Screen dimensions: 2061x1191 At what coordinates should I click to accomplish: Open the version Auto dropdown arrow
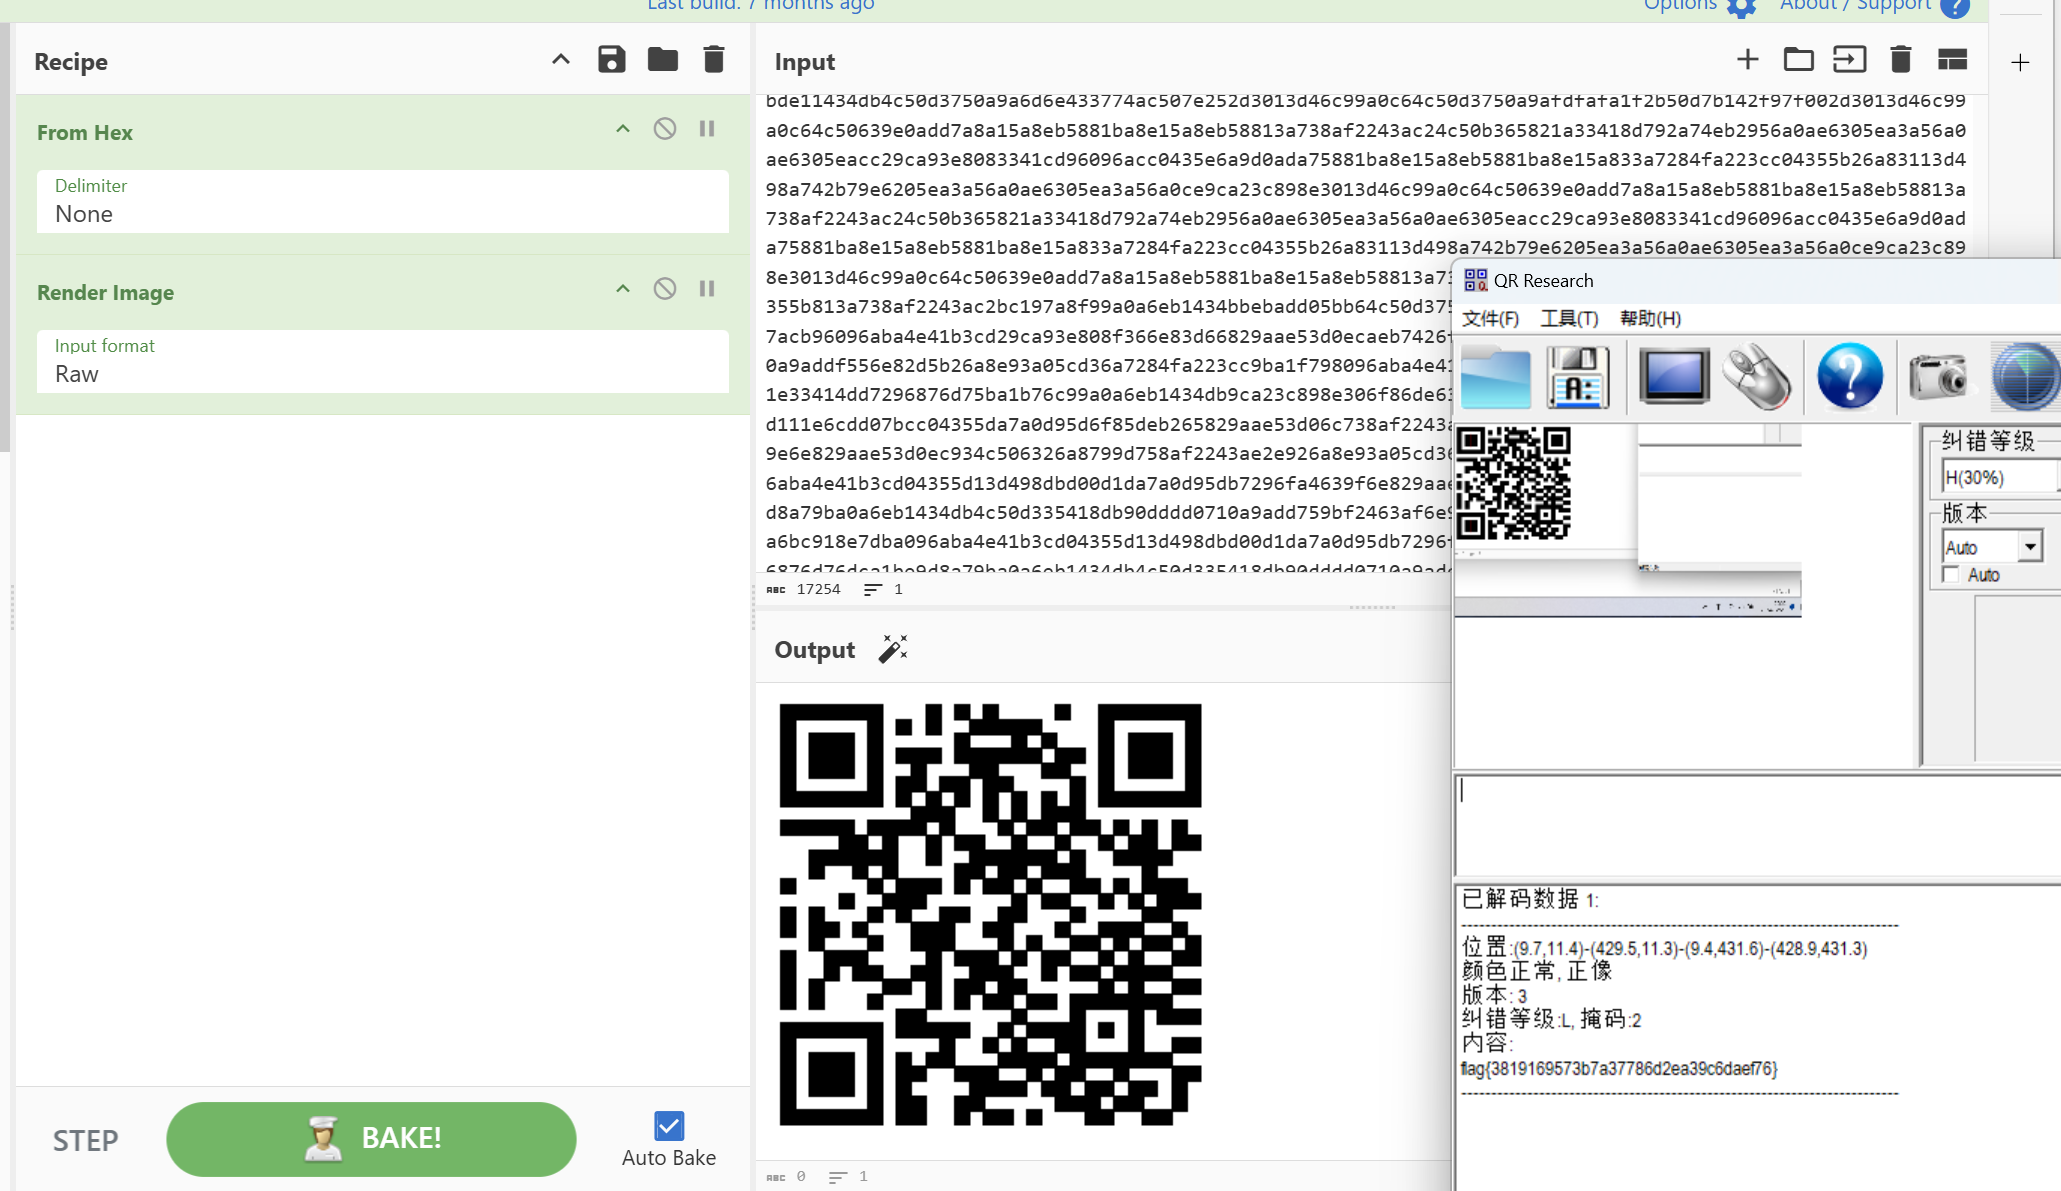pos(2030,547)
